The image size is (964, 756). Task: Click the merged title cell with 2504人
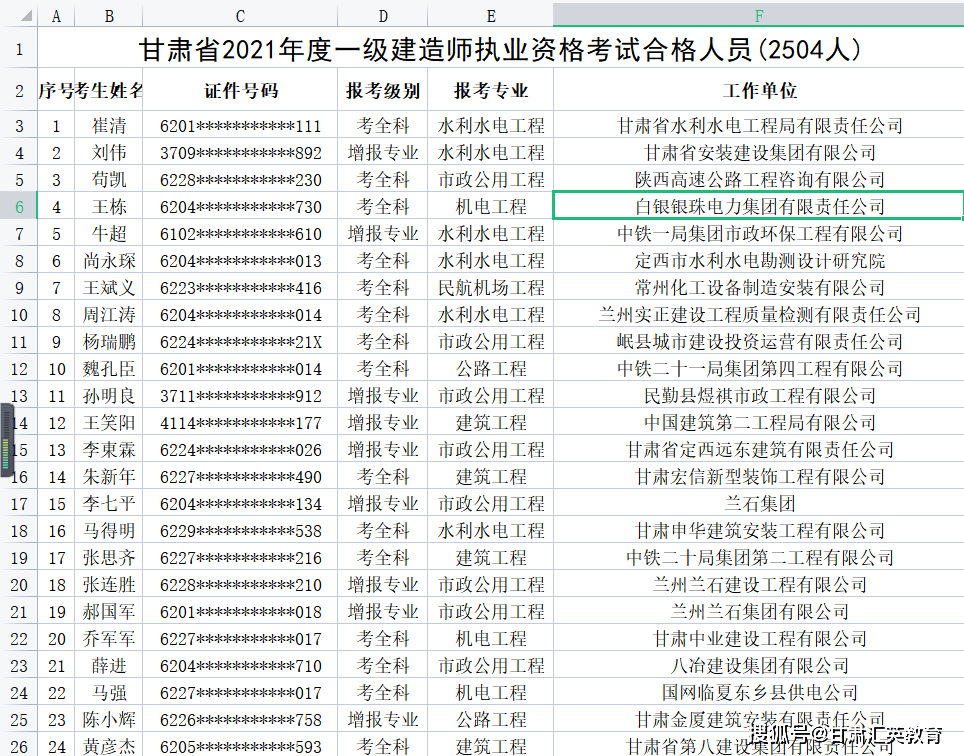click(x=490, y=47)
